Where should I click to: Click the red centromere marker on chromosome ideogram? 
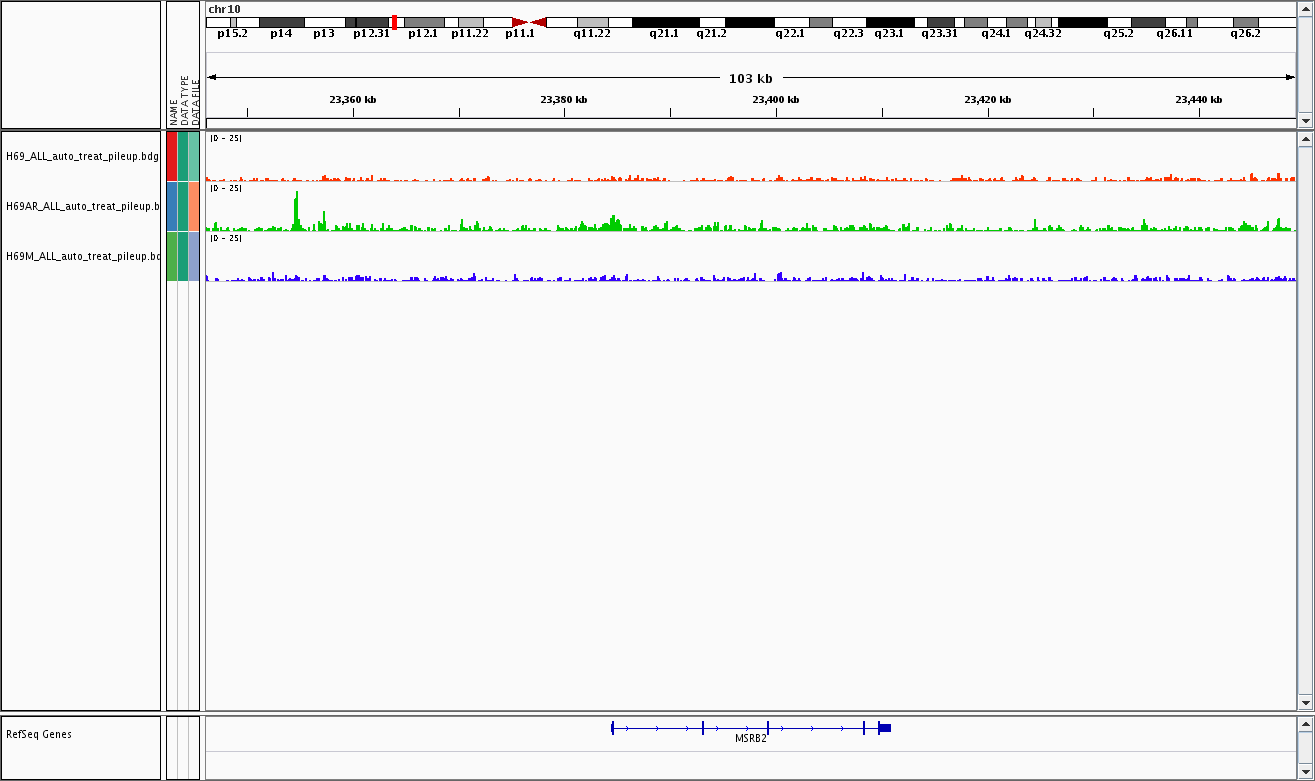point(529,22)
